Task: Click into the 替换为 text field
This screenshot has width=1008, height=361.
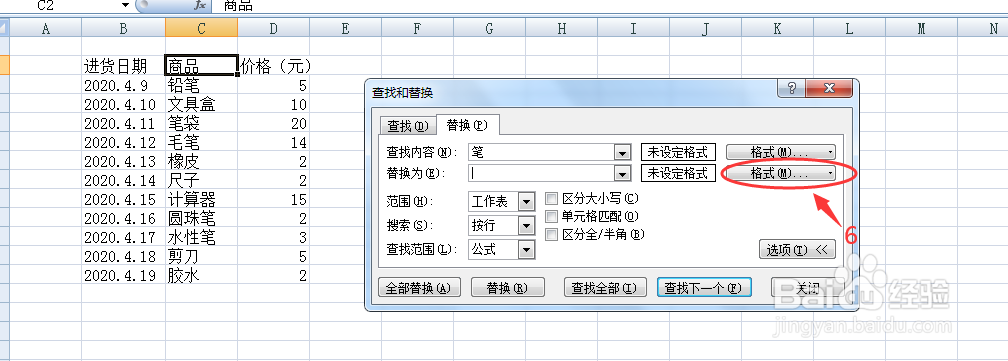Action: coord(541,173)
